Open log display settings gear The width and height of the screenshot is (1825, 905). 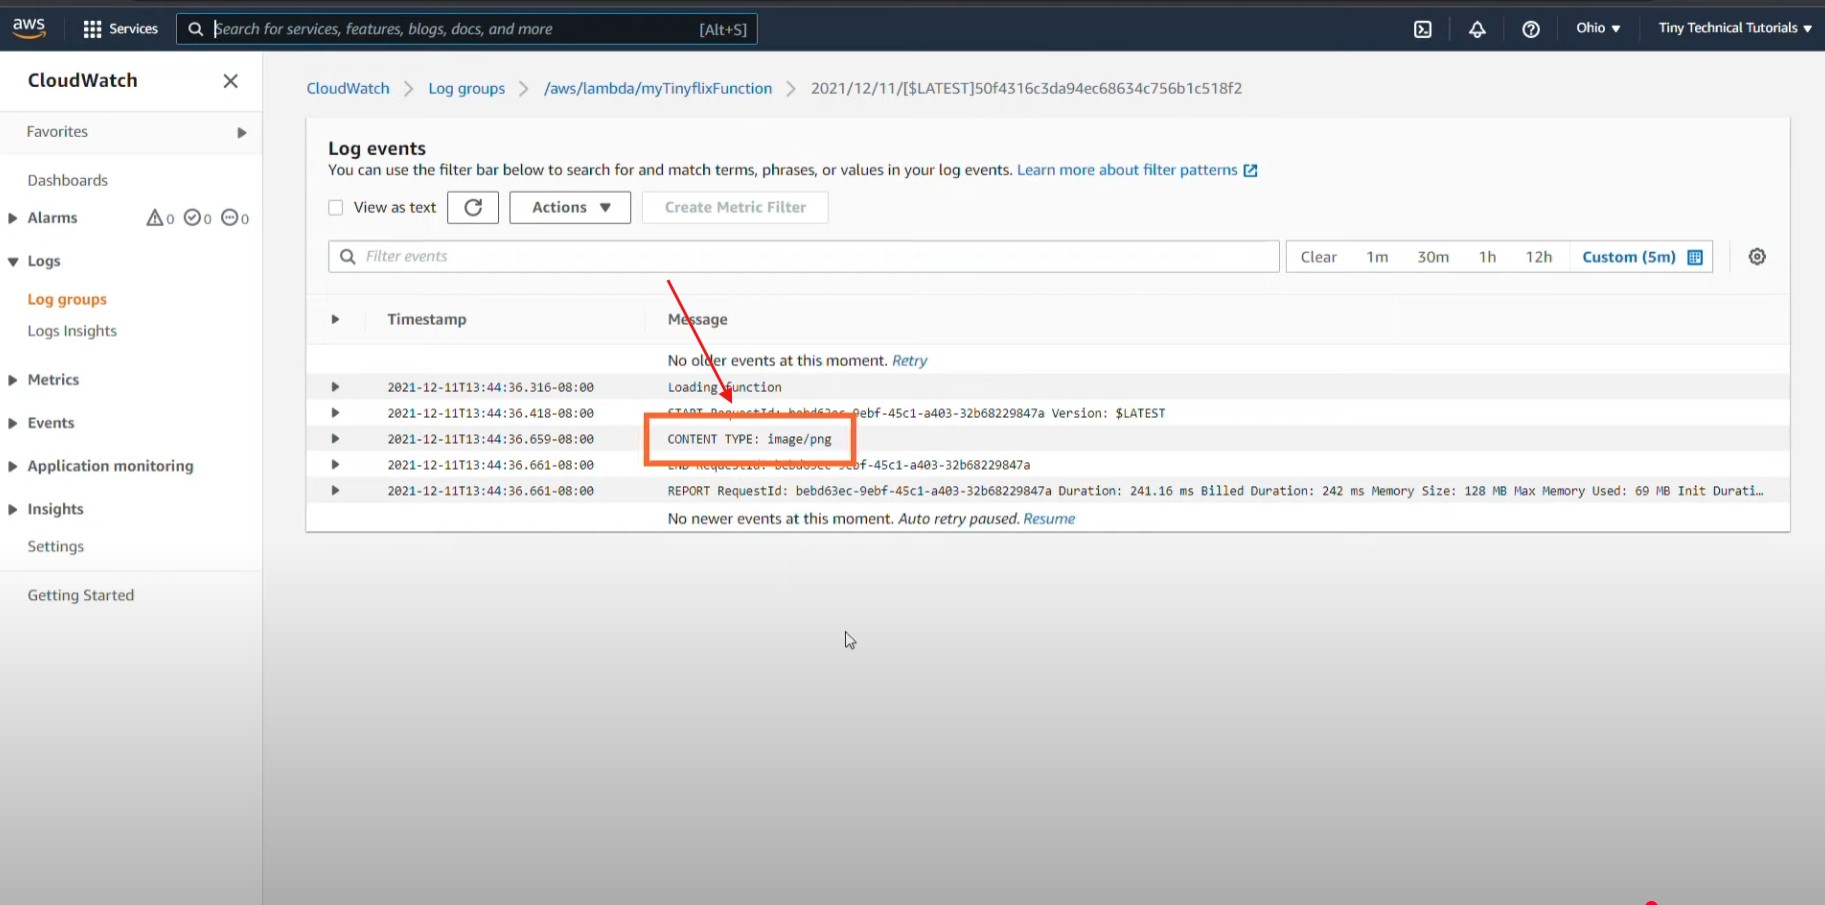pos(1756,257)
